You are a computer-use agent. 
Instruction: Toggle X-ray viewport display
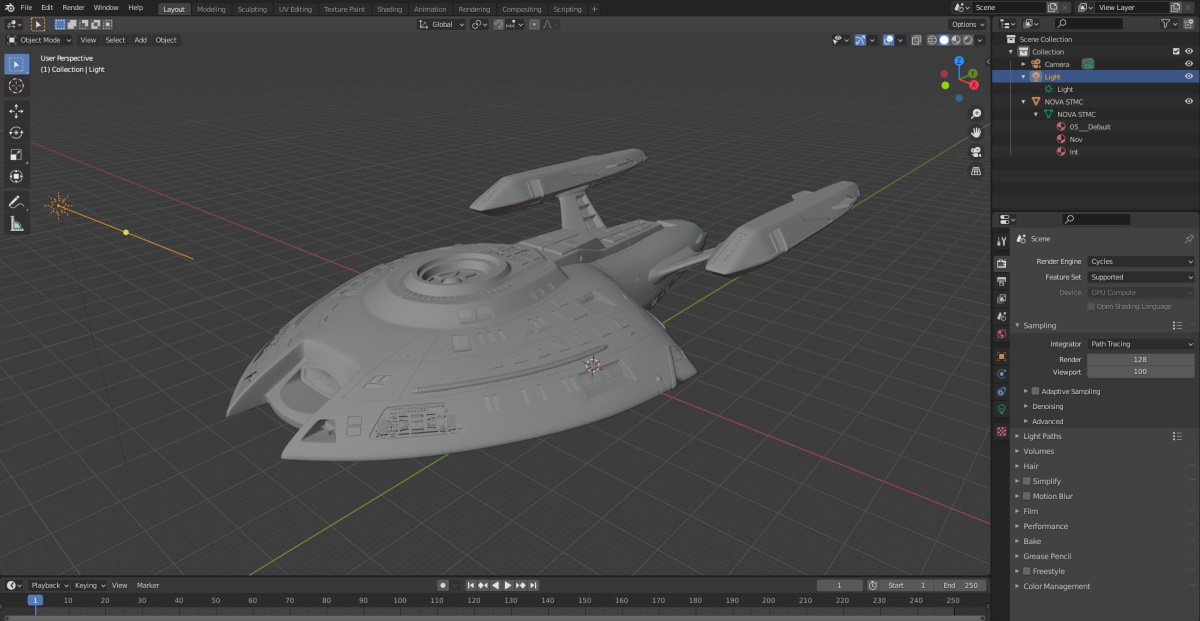click(x=915, y=40)
